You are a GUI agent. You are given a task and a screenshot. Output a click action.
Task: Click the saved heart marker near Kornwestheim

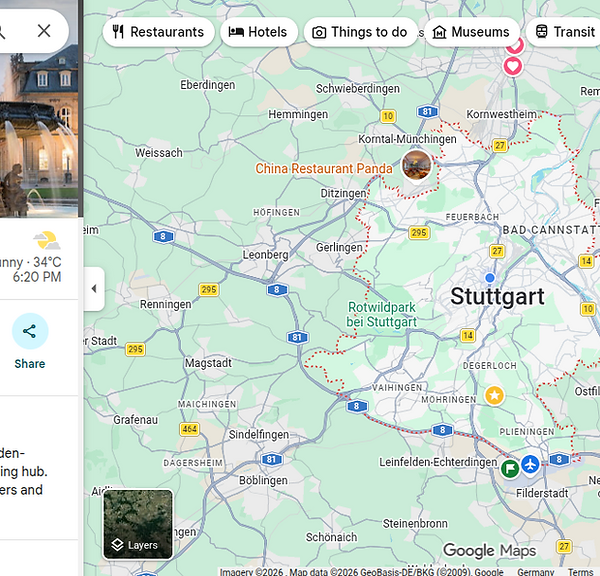[x=513, y=66]
